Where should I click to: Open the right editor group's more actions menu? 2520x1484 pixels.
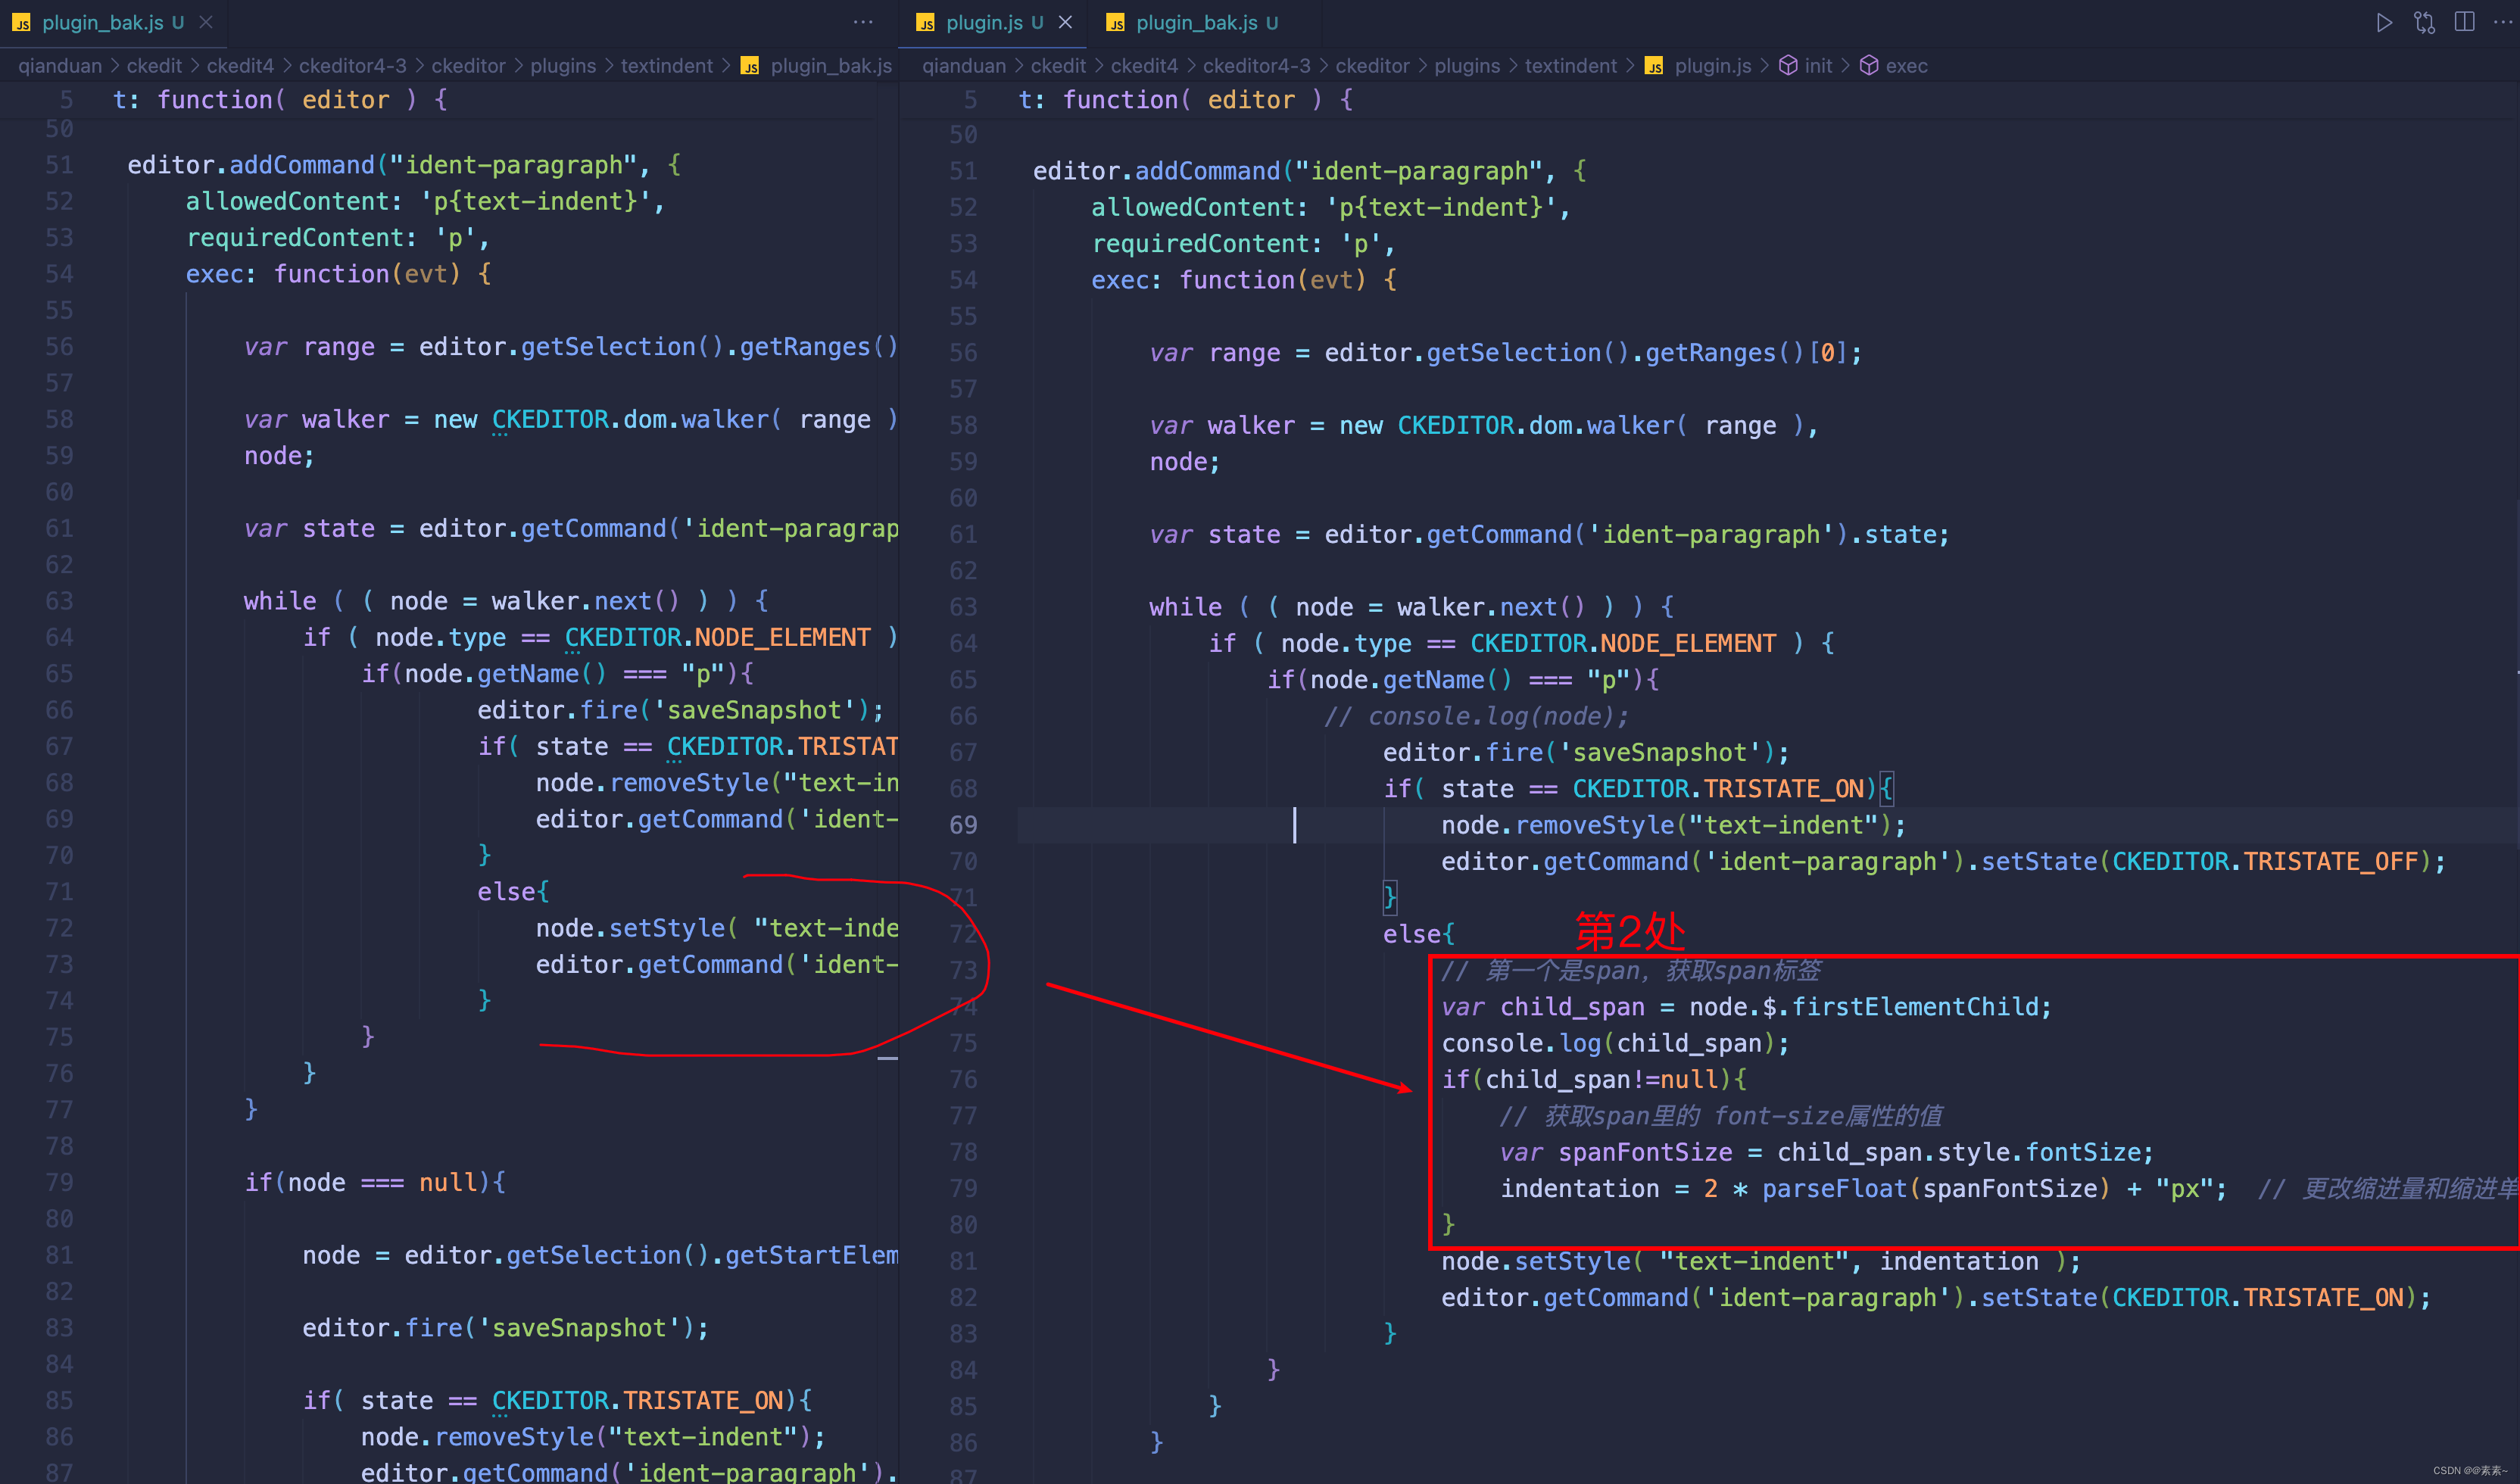[2503, 22]
